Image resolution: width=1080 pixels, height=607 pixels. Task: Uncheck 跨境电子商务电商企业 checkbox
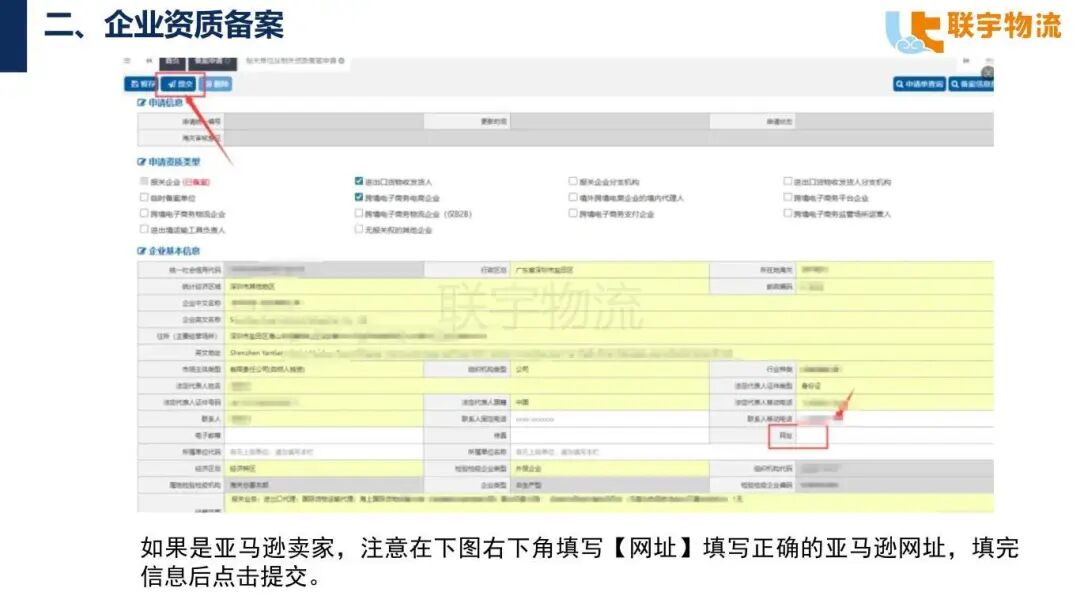pos(359,198)
